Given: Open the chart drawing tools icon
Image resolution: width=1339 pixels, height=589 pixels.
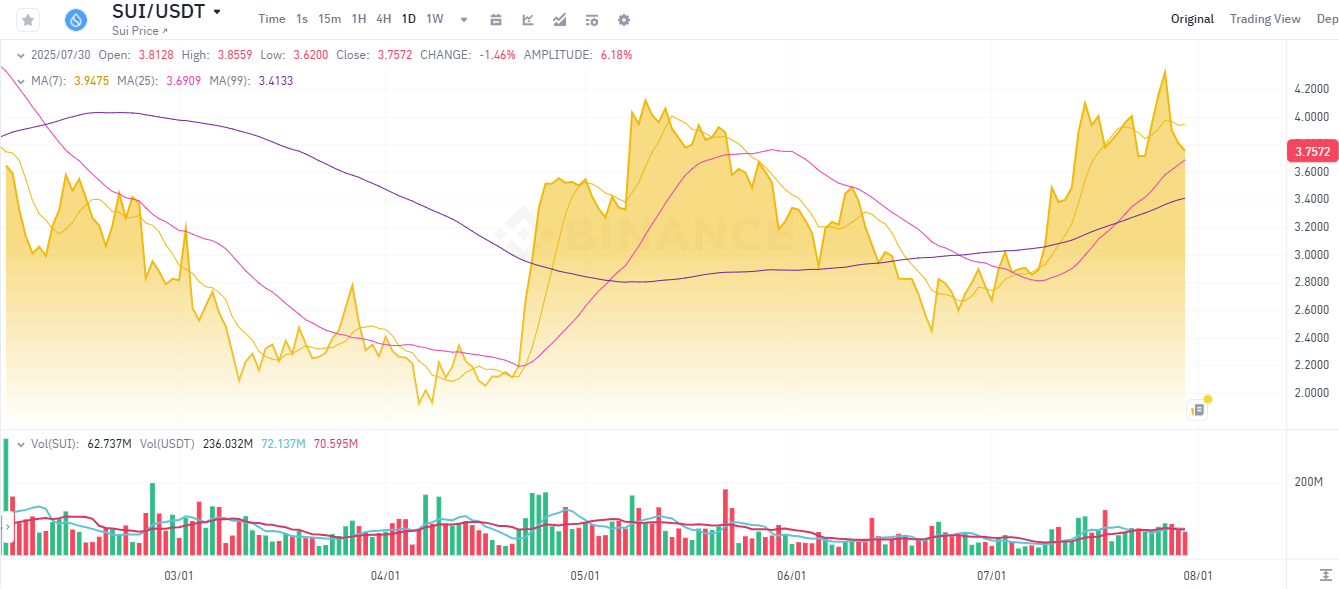Looking at the screenshot, I should 527,20.
